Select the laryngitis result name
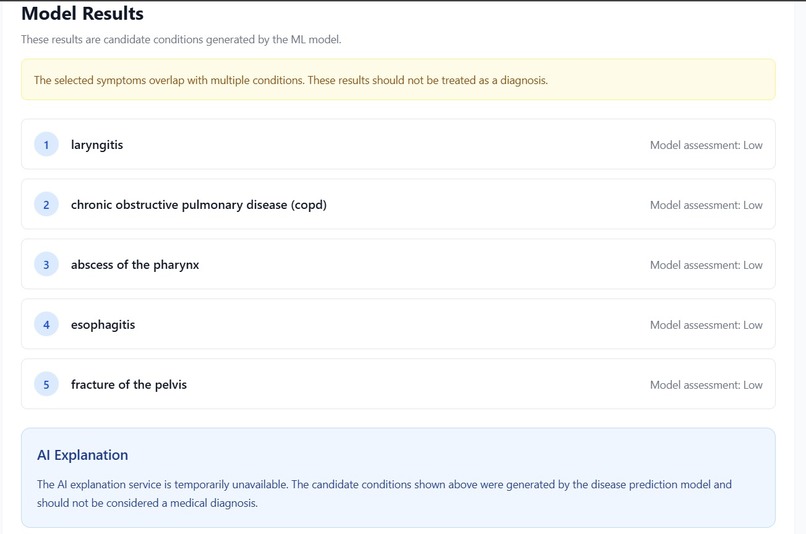The height and width of the screenshot is (534, 806). coord(97,145)
